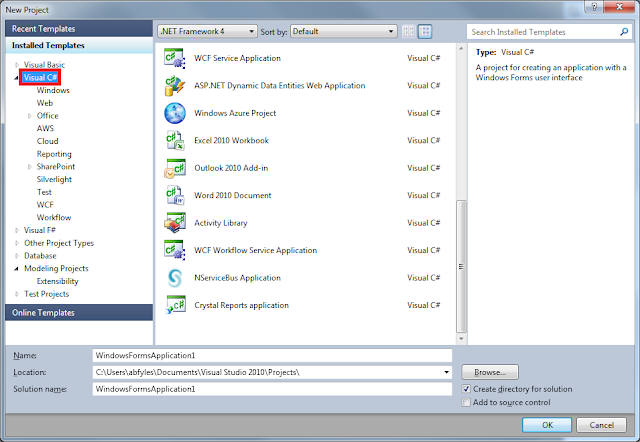
Task: Select 'Activity Library' template name
Action: [x=220, y=223]
